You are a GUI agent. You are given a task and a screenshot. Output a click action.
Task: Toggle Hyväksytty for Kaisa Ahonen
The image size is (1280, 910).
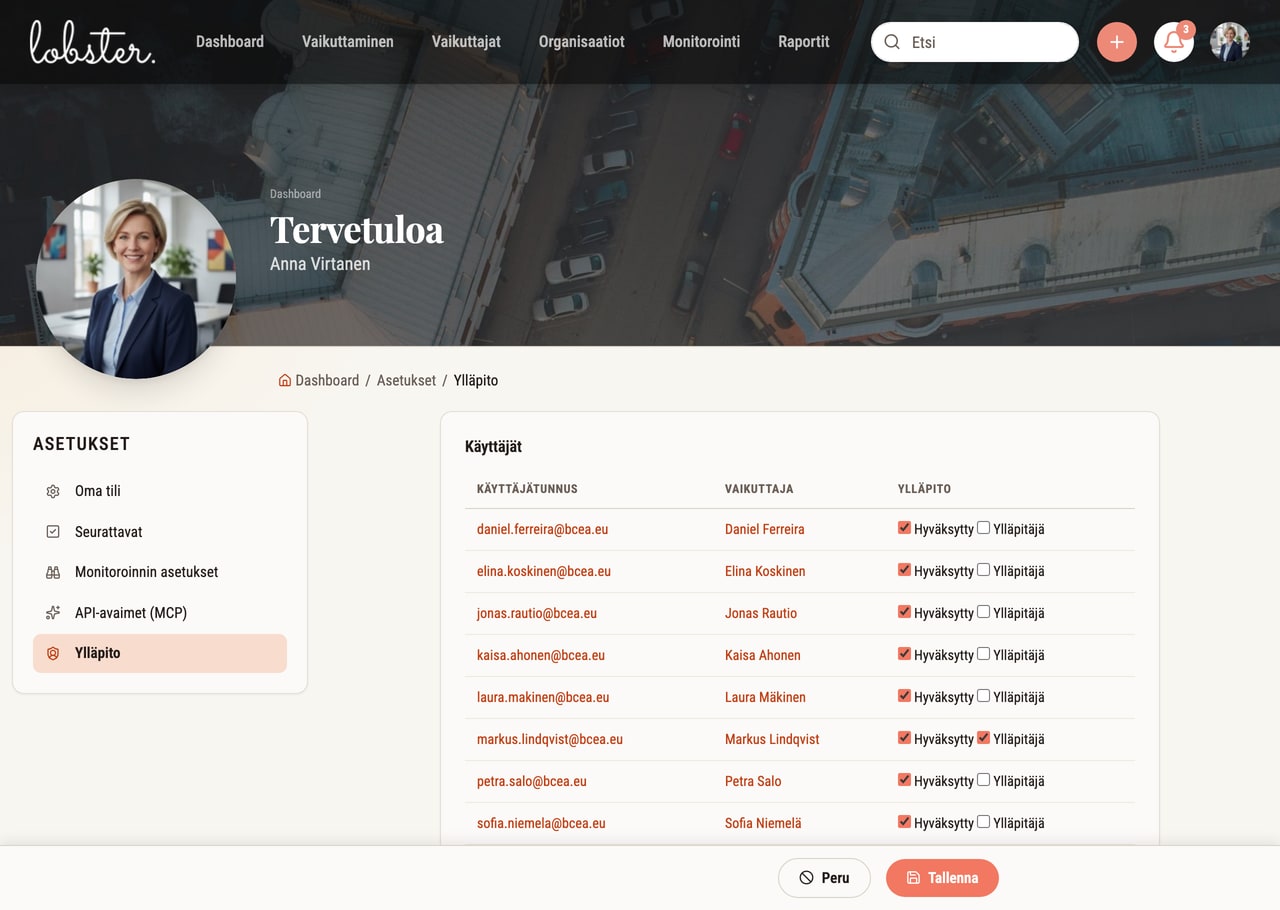(904, 654)
